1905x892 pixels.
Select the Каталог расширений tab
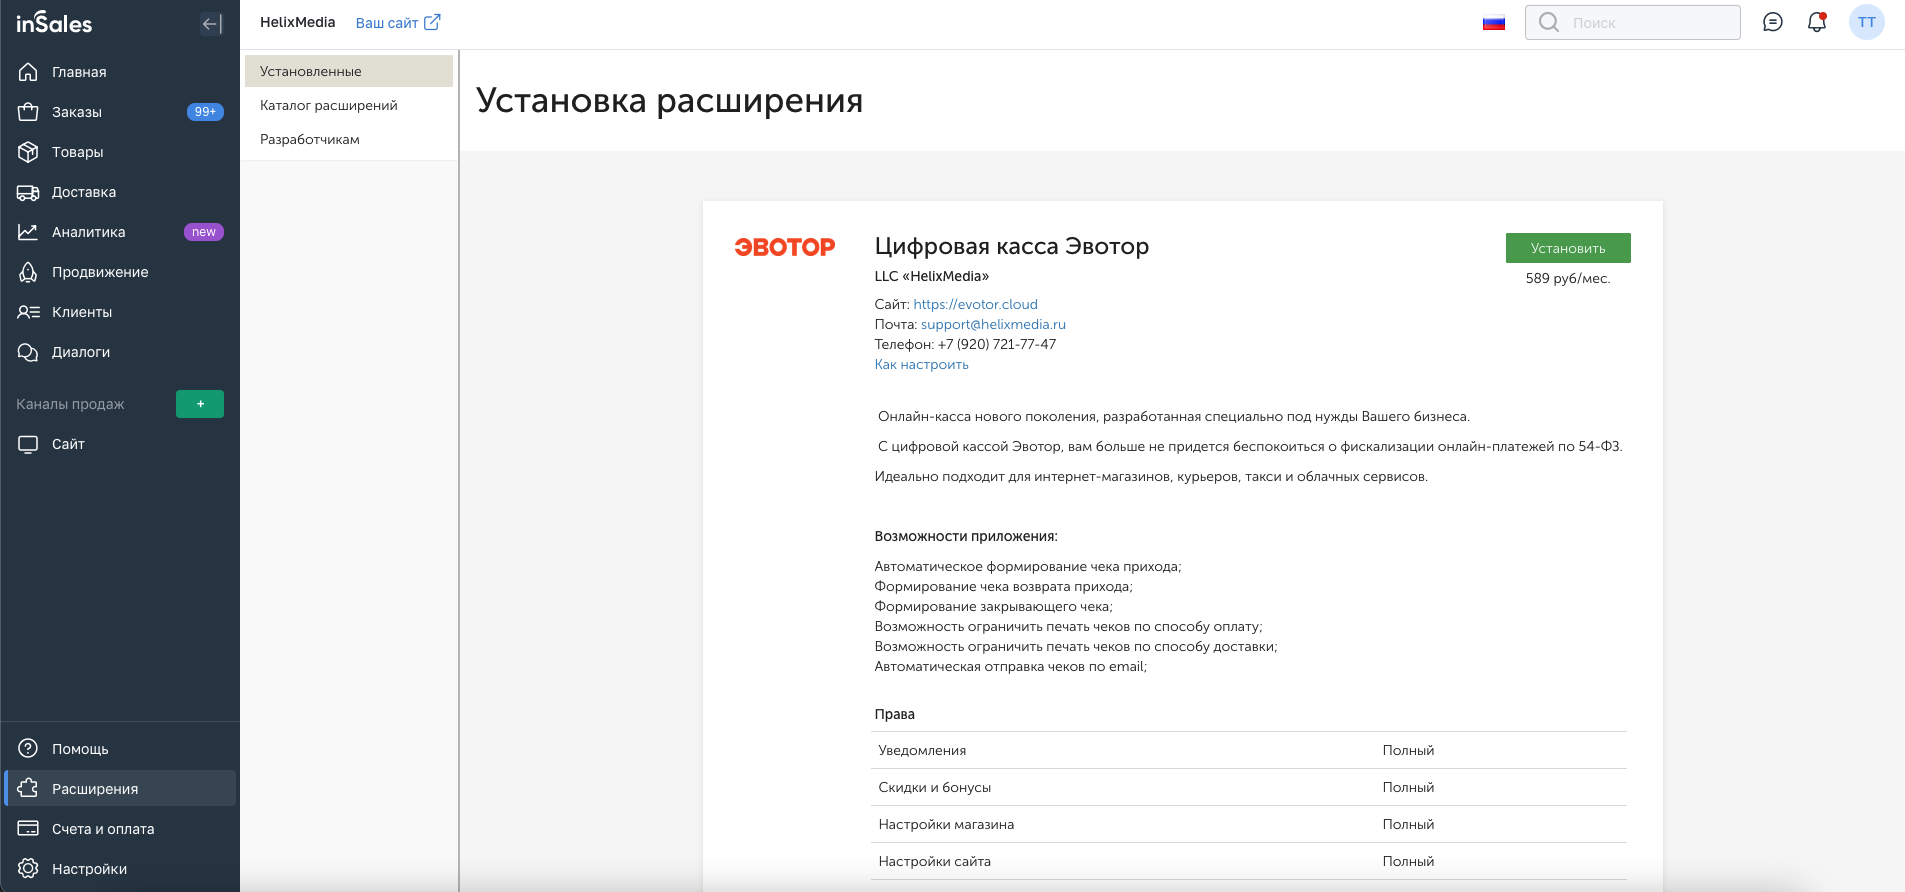(349, 105)
